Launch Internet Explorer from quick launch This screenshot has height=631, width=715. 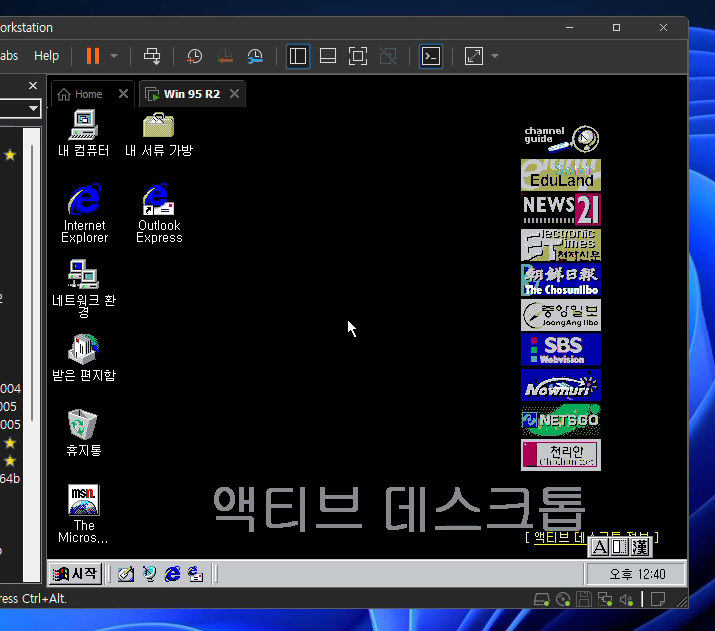pyautogui.click(x=172, y=574)
